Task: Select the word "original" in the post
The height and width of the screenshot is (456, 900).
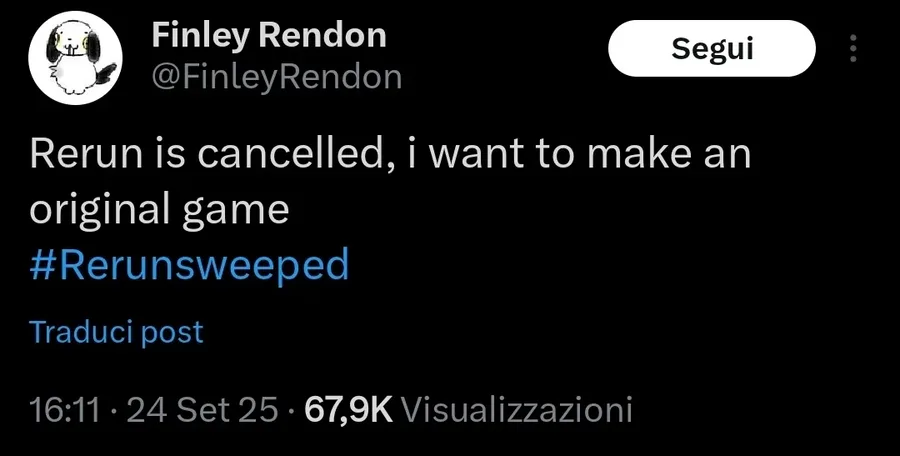Action: click(x=100, y=212)
